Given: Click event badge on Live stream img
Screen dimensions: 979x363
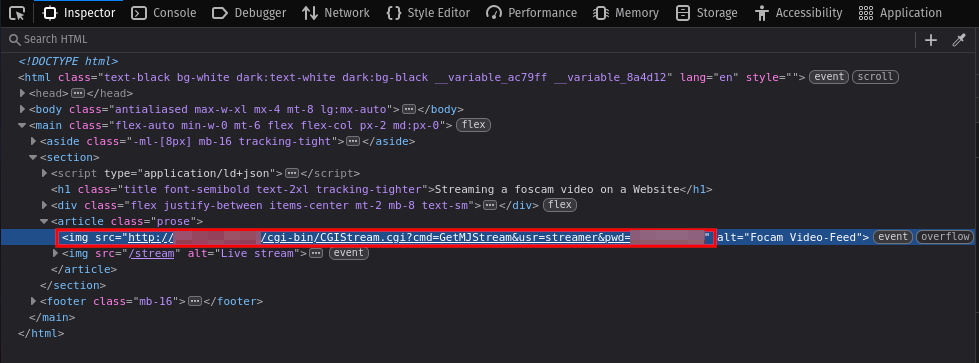Looking at the screenshot, I should [x=349, y=253].
